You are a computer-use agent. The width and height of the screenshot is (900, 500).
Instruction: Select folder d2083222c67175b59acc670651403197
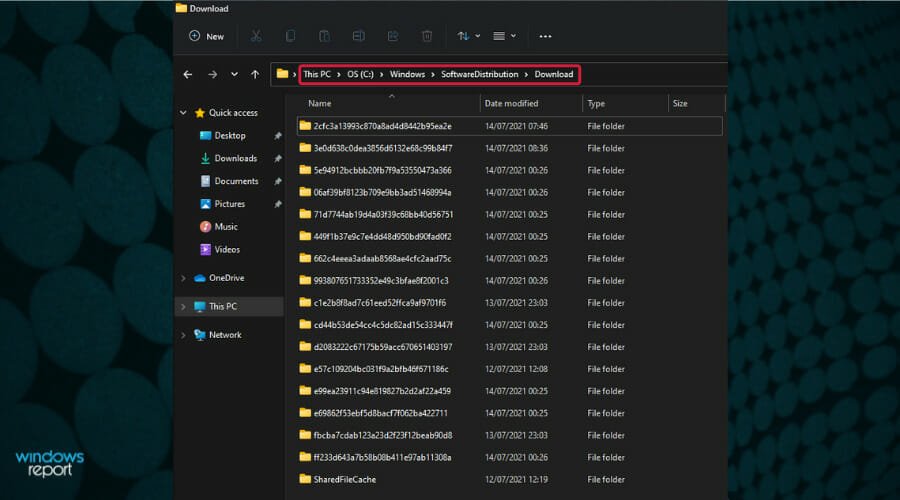pyautogui.click(x=383, y=347)
